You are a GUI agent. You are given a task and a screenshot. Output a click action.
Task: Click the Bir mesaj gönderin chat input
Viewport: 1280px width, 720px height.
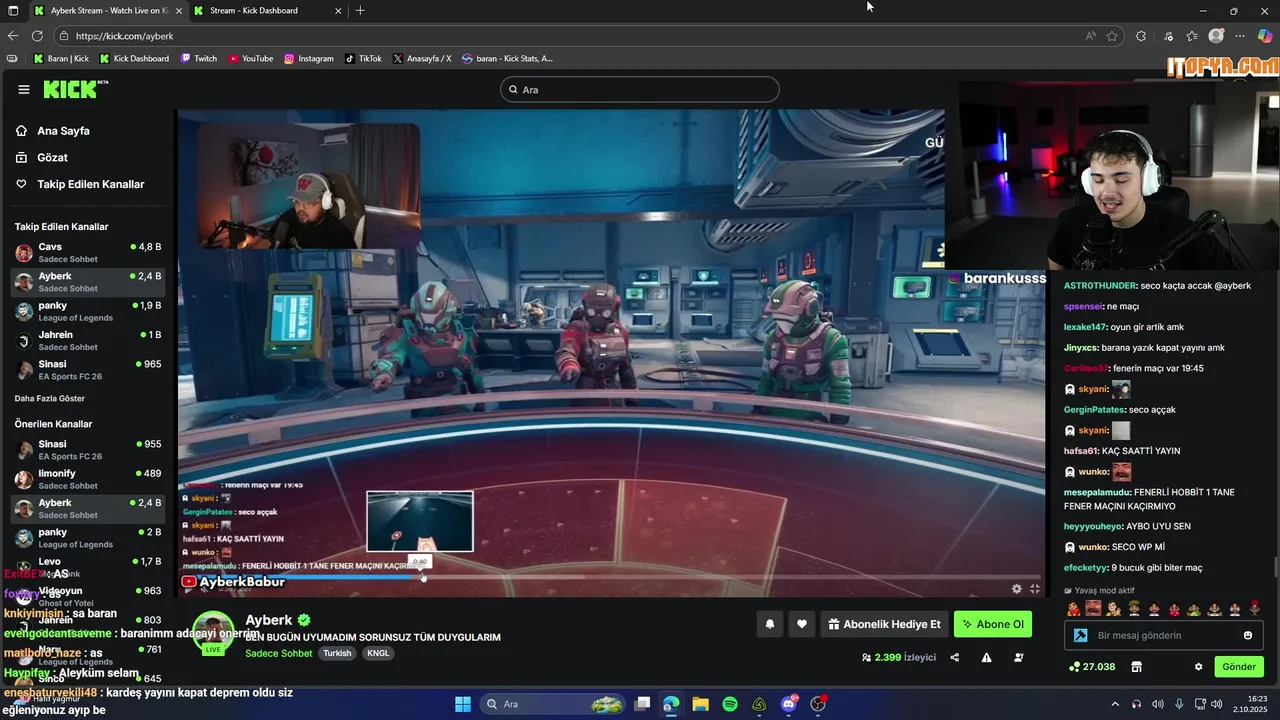click(x=1164, y=635)
